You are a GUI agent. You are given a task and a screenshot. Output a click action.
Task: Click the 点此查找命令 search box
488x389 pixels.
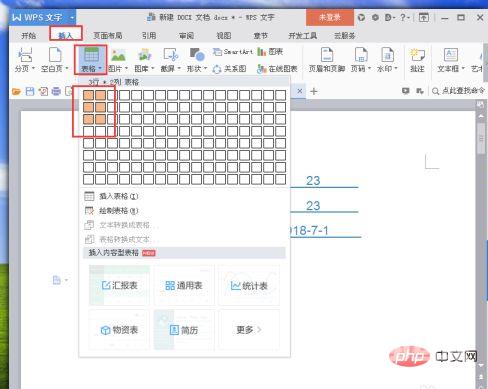[x=458, y=91]
